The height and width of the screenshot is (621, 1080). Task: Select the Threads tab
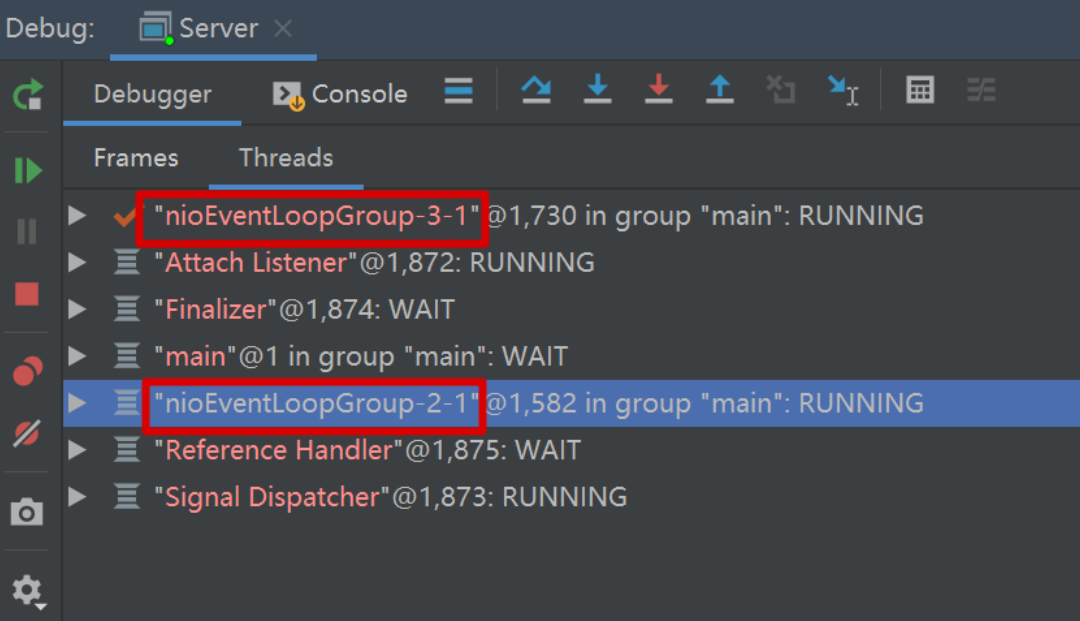click(x=286, y=158)
